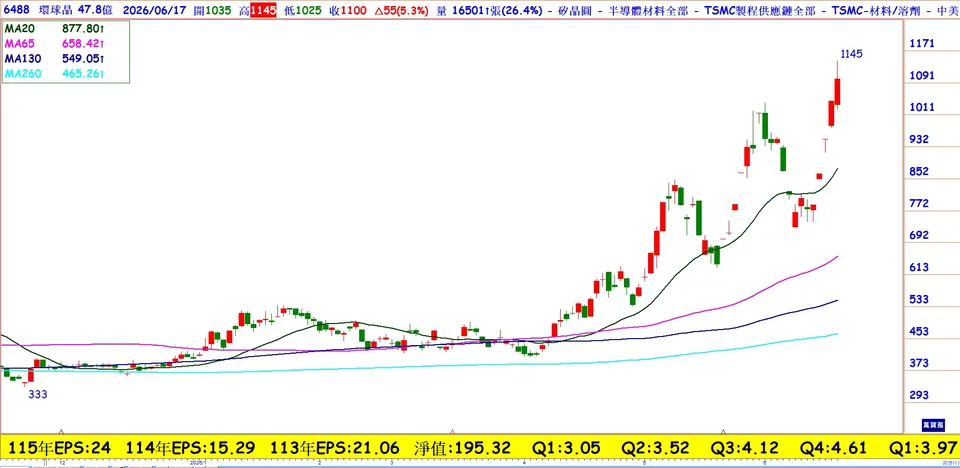The height and width of the screenshot is (468, 960).
Task: Click the 萬寶龍 logo badge
Action: (934, 426)
